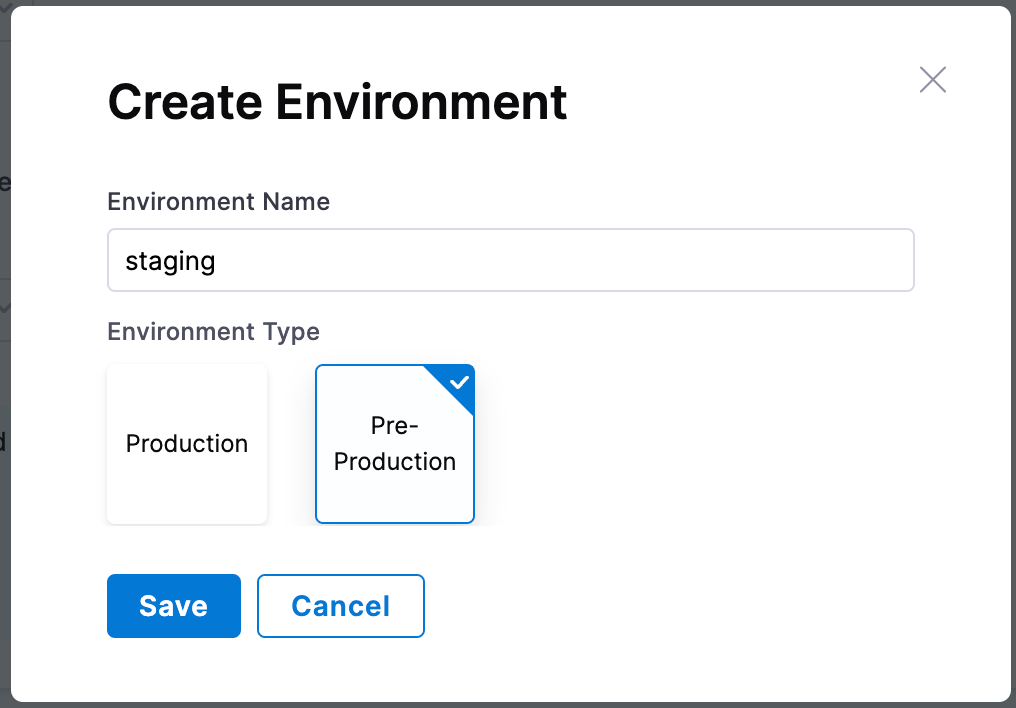Click the Environment Type label
This screenshot has height=708, width=1016.
pos(213,331)
